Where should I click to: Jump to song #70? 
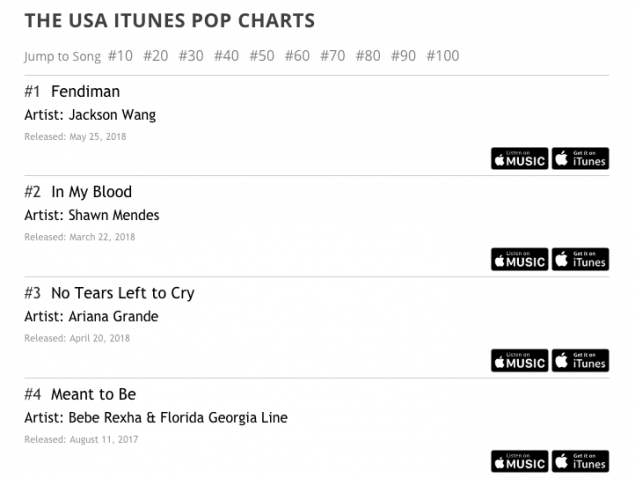[332, 56]
